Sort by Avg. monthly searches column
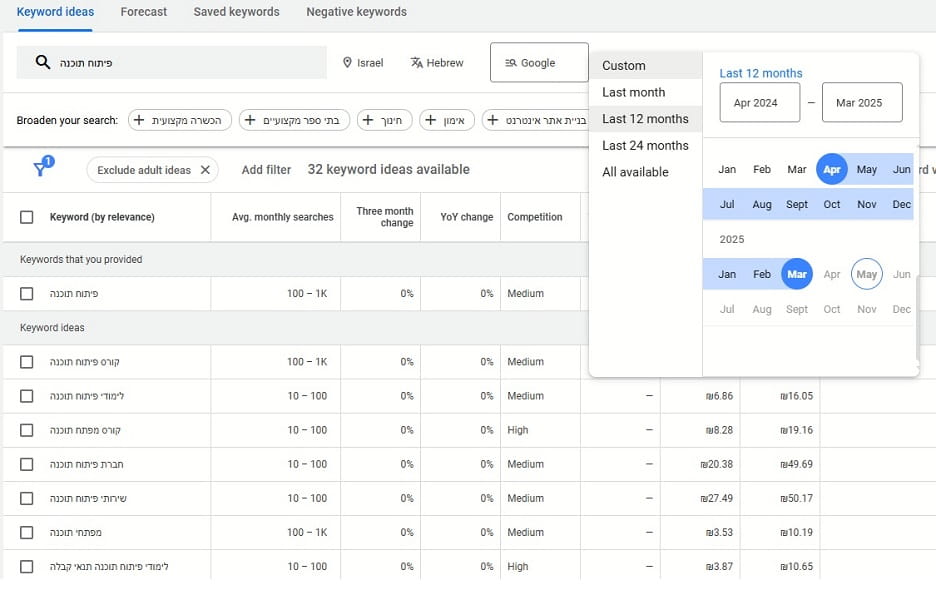The width and height of the screenshot is (936, 600). tap(282, 217)
